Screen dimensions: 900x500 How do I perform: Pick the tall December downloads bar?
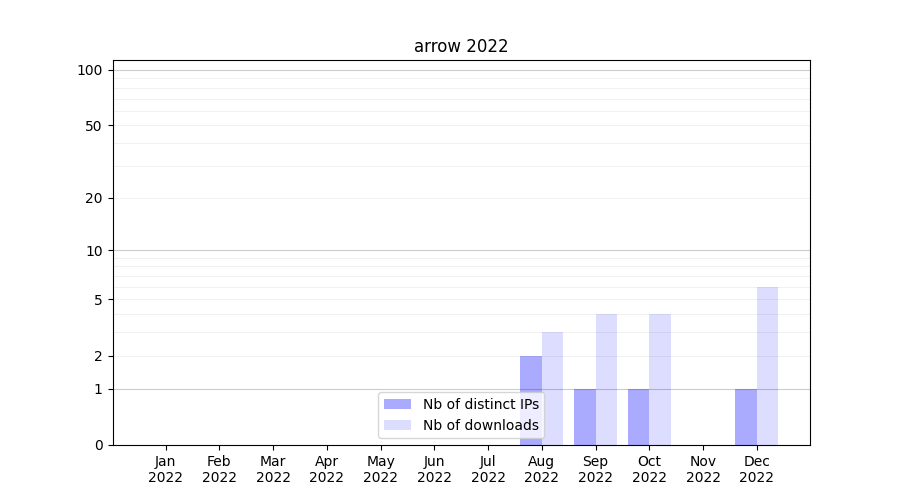pyautogui.click(x=767, y=366)
